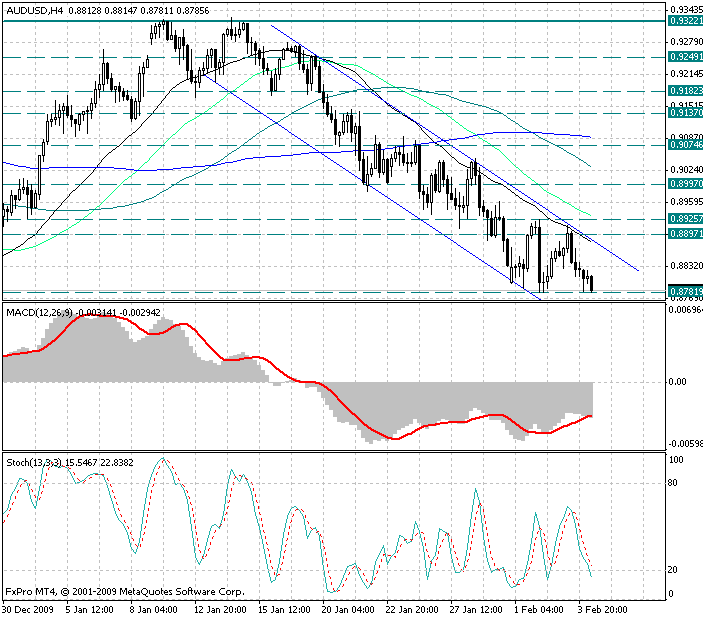This screenshot has height=617, width=703.
Task: Click the Stochastic 100 level scale value
Action: coord(676,460)
